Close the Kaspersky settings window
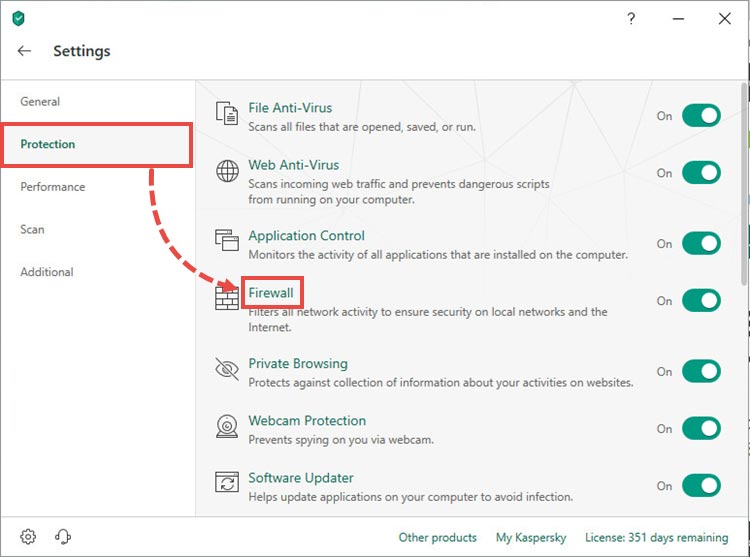The image size is (750, 557). (x=725, y=19)
